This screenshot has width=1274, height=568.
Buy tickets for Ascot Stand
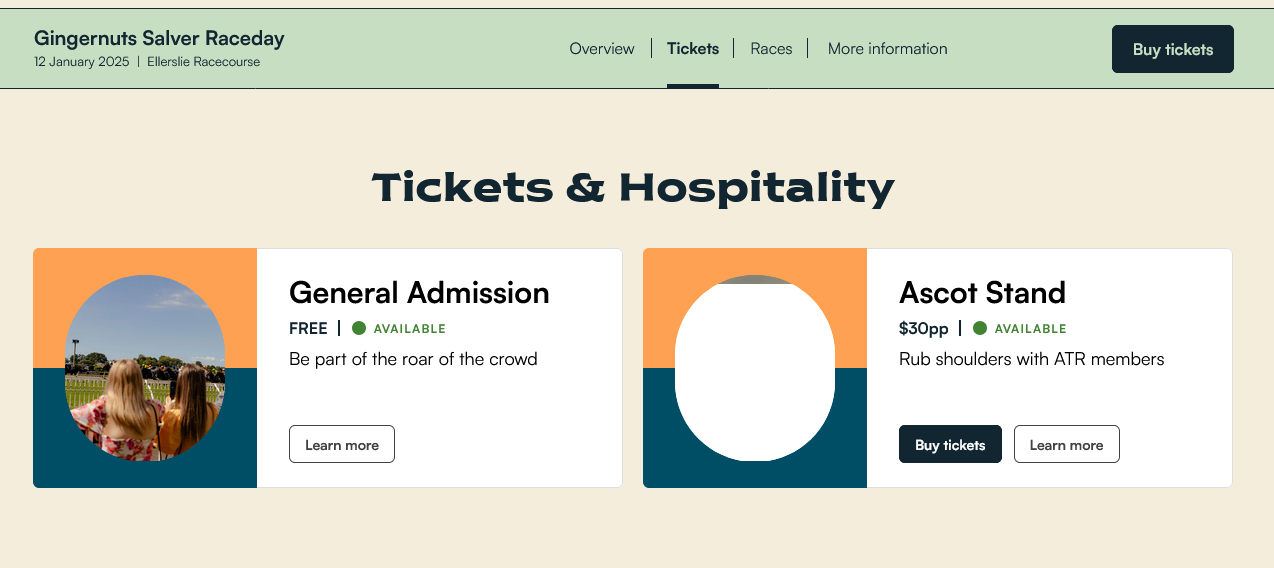point(950,444)
